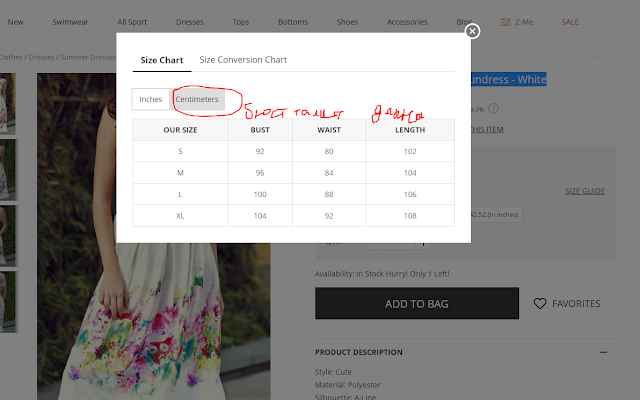Switch to Size Chart tab
Image resolution: width=640 pixels, height=400 pixels.
(x=162, y=60)
